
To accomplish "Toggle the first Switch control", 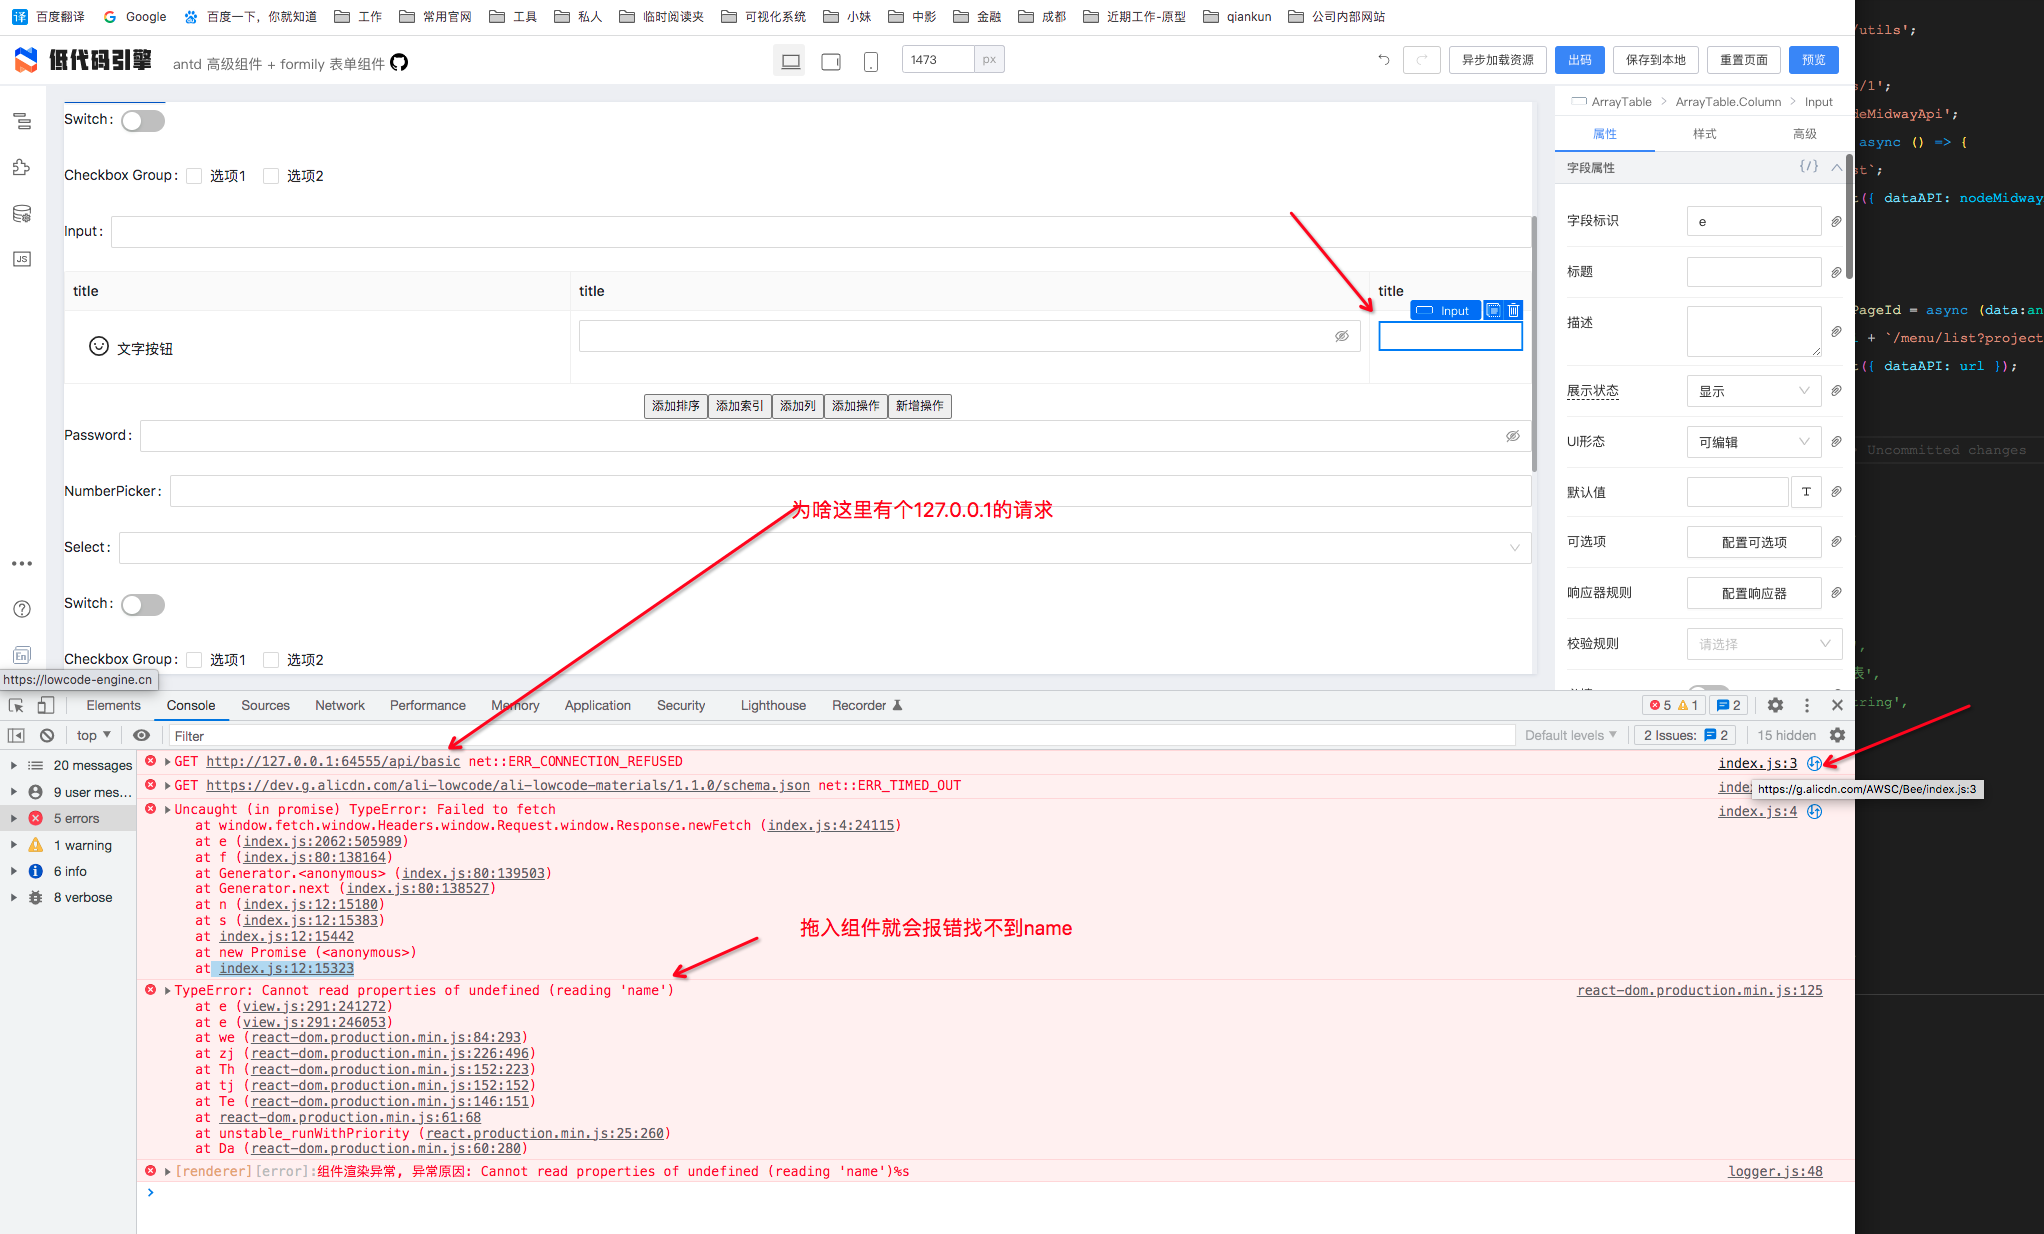I will click(x=143, y=121).
